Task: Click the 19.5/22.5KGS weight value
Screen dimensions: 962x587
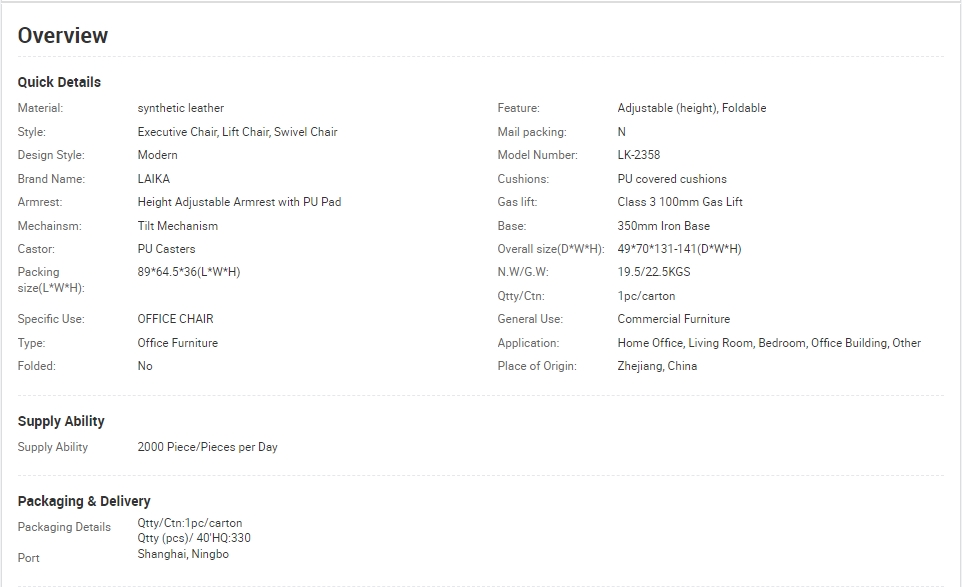Action: point(653,272)
